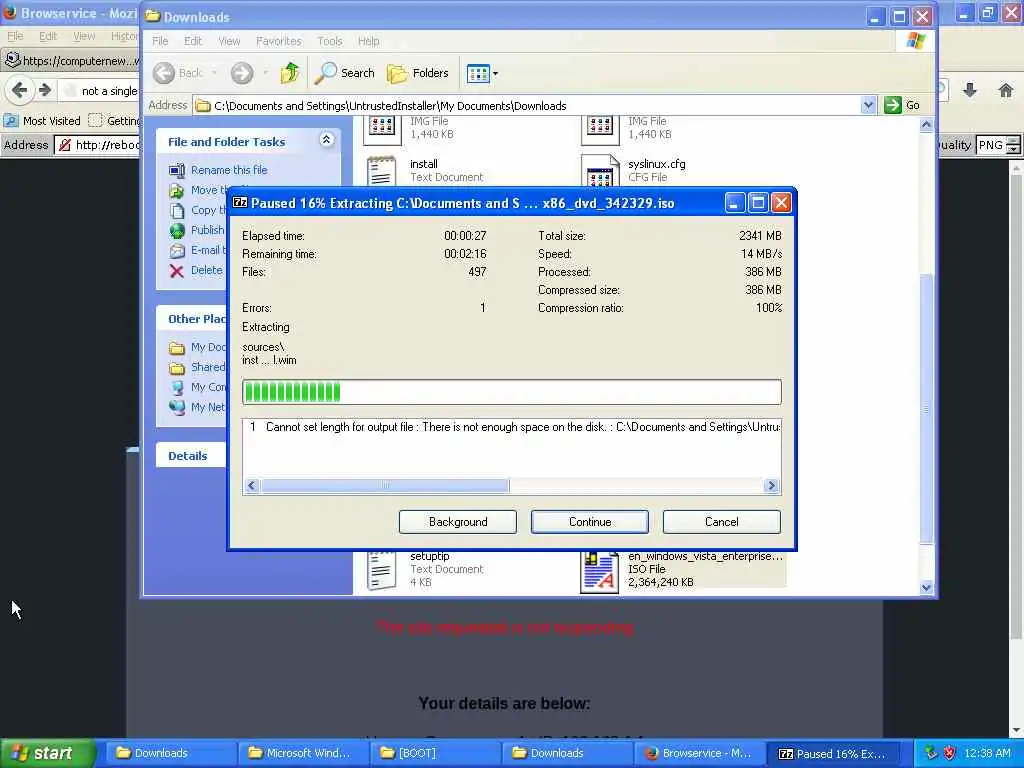Click the error list horizontal scrollbar thumb
Viewport: 1024px width, 768px height.
point(385,485)
